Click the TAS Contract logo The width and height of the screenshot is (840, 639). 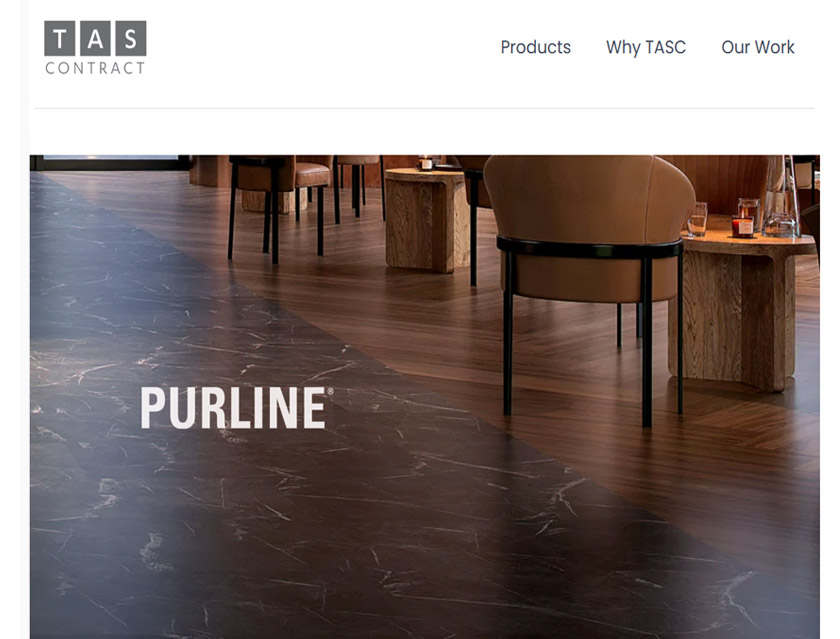(95, 48)
